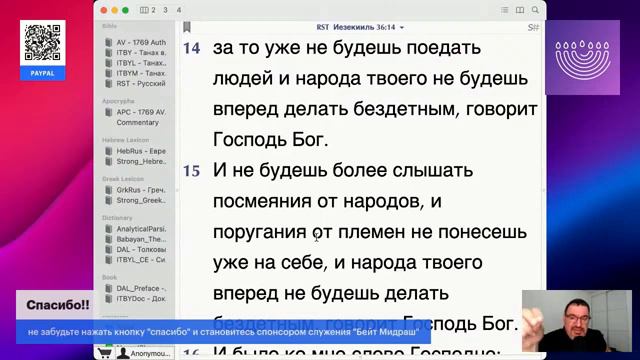Click the book icon beside DAL_Preface
This screenshot has width=640, height=360.
(109, 288)
